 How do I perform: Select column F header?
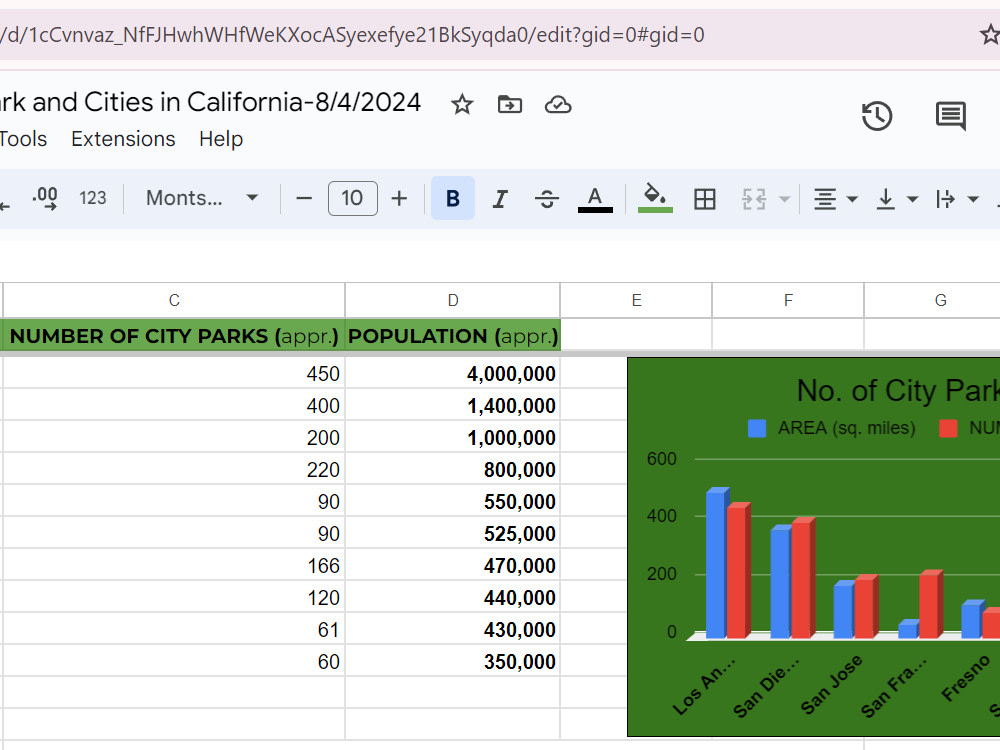788,300
